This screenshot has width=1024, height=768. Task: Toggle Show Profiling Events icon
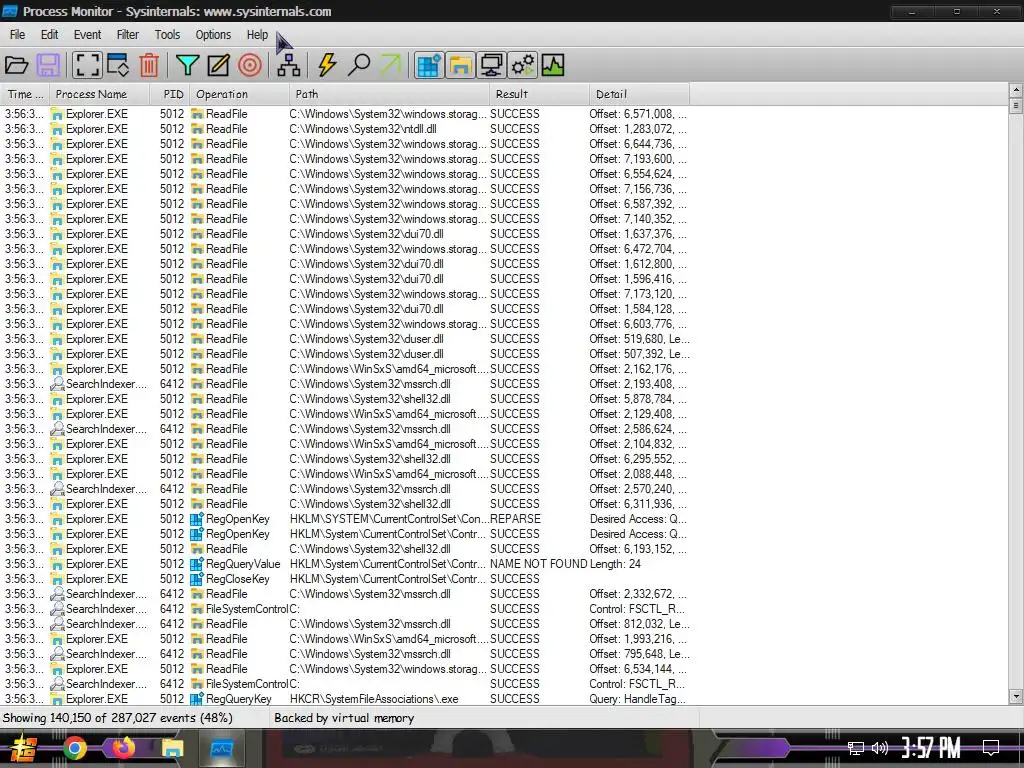point(552,65)
